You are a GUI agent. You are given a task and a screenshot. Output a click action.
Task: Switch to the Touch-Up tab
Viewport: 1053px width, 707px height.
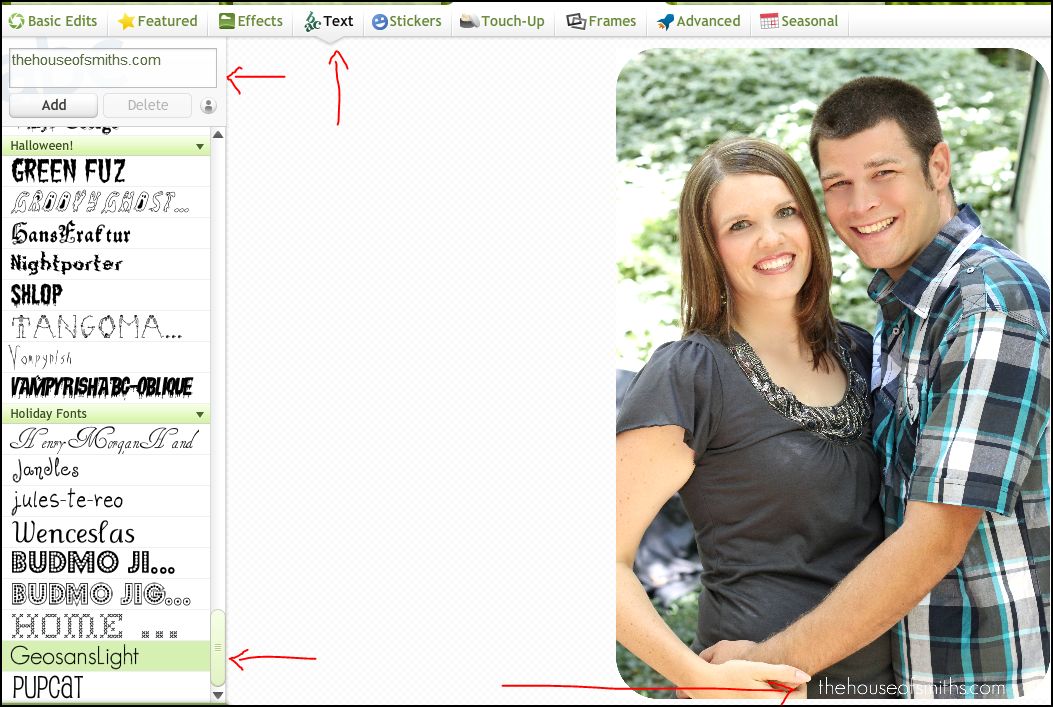tap(502, 21)
